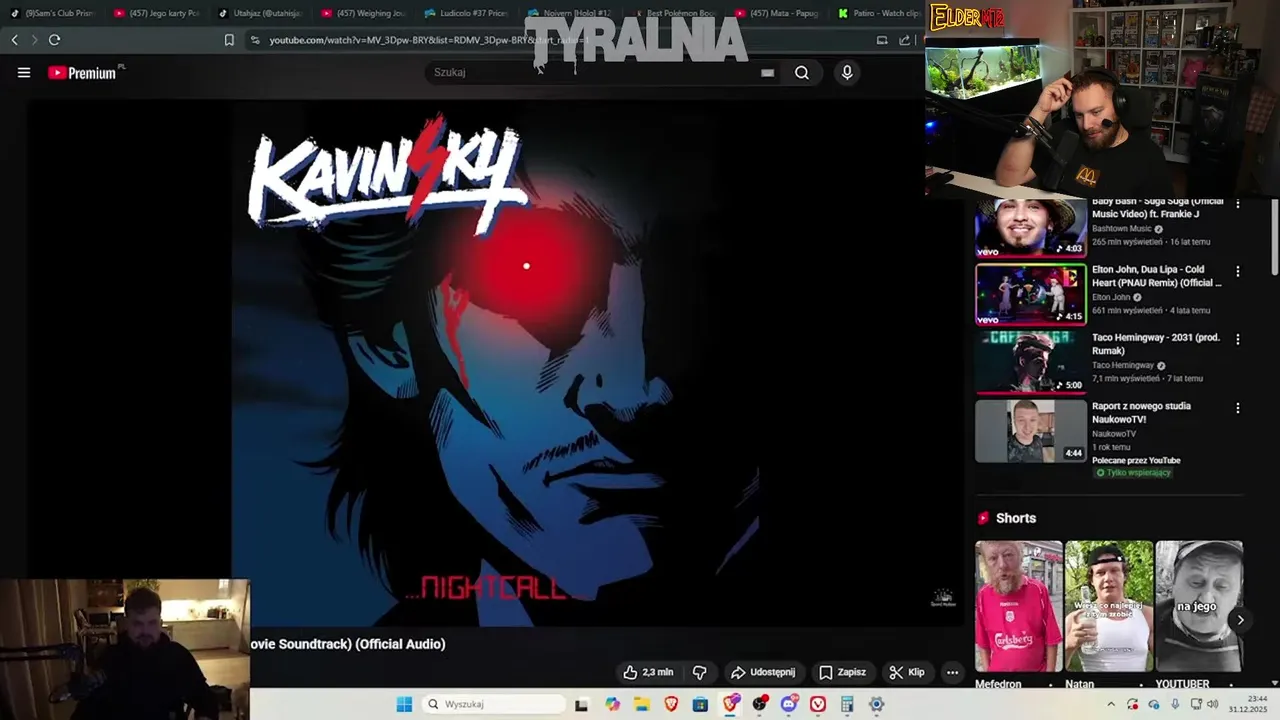1280x720 pixels.
Task: Bookmark this page icon in address bar
Action: click(x=229, y=40)
